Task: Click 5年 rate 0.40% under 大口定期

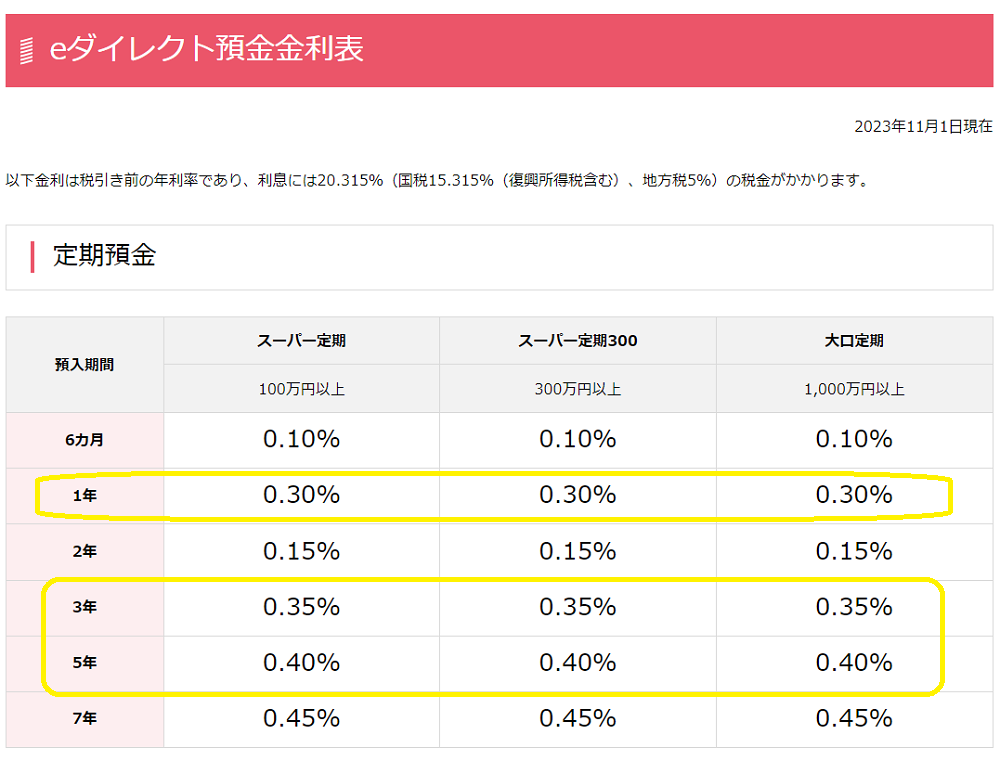Action: [x=854, y=662]
